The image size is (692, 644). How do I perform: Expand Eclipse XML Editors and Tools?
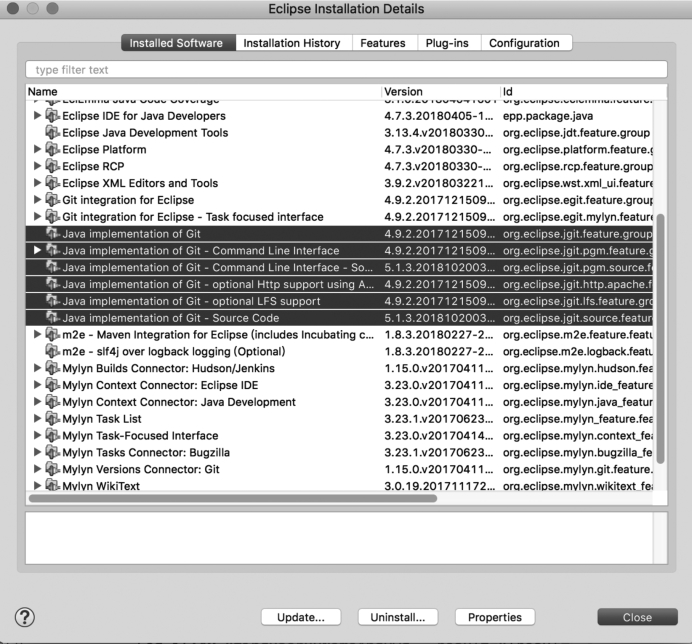(38, 183)
